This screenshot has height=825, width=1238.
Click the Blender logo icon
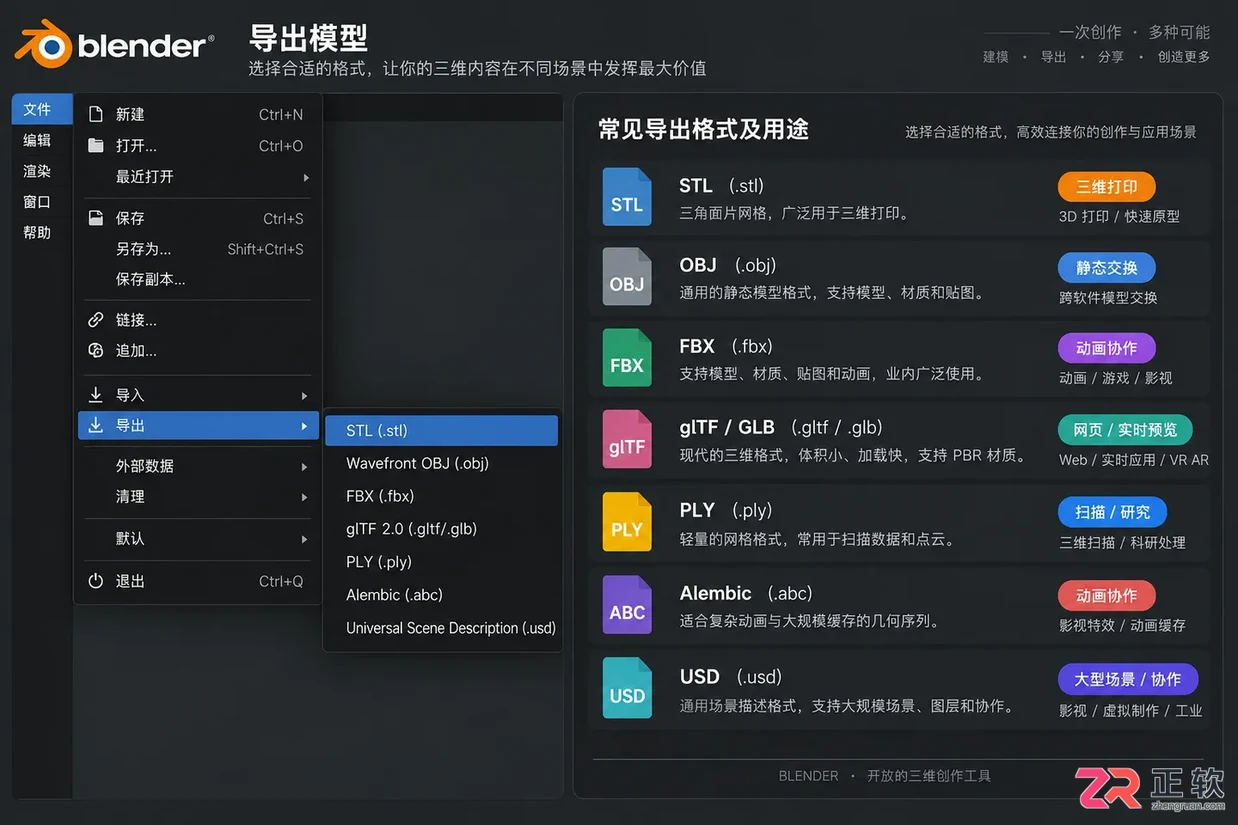point(42,44)
